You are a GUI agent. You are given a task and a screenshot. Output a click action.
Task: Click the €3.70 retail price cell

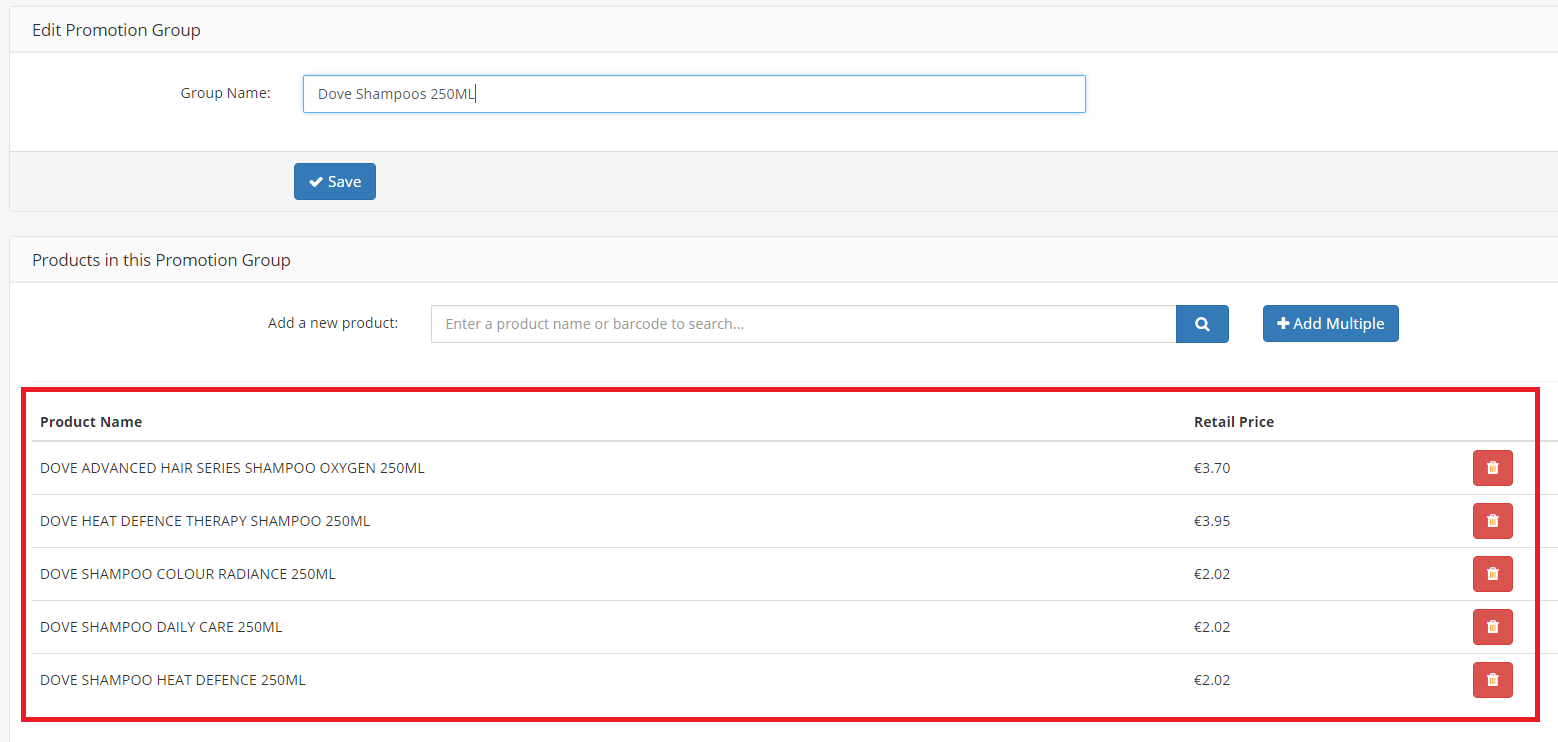click(1212, 468)
